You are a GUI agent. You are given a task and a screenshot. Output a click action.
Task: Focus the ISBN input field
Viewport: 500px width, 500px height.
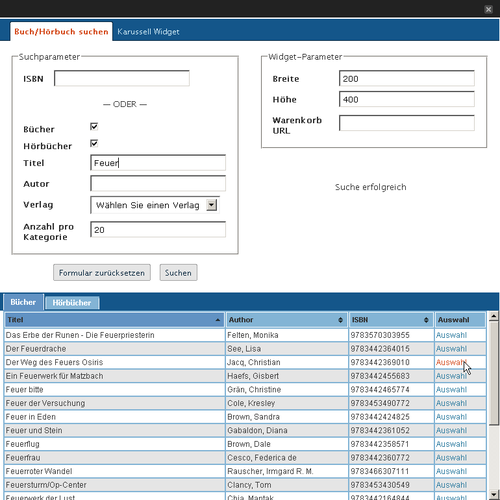pyautogui.click(x=122, y=78)
